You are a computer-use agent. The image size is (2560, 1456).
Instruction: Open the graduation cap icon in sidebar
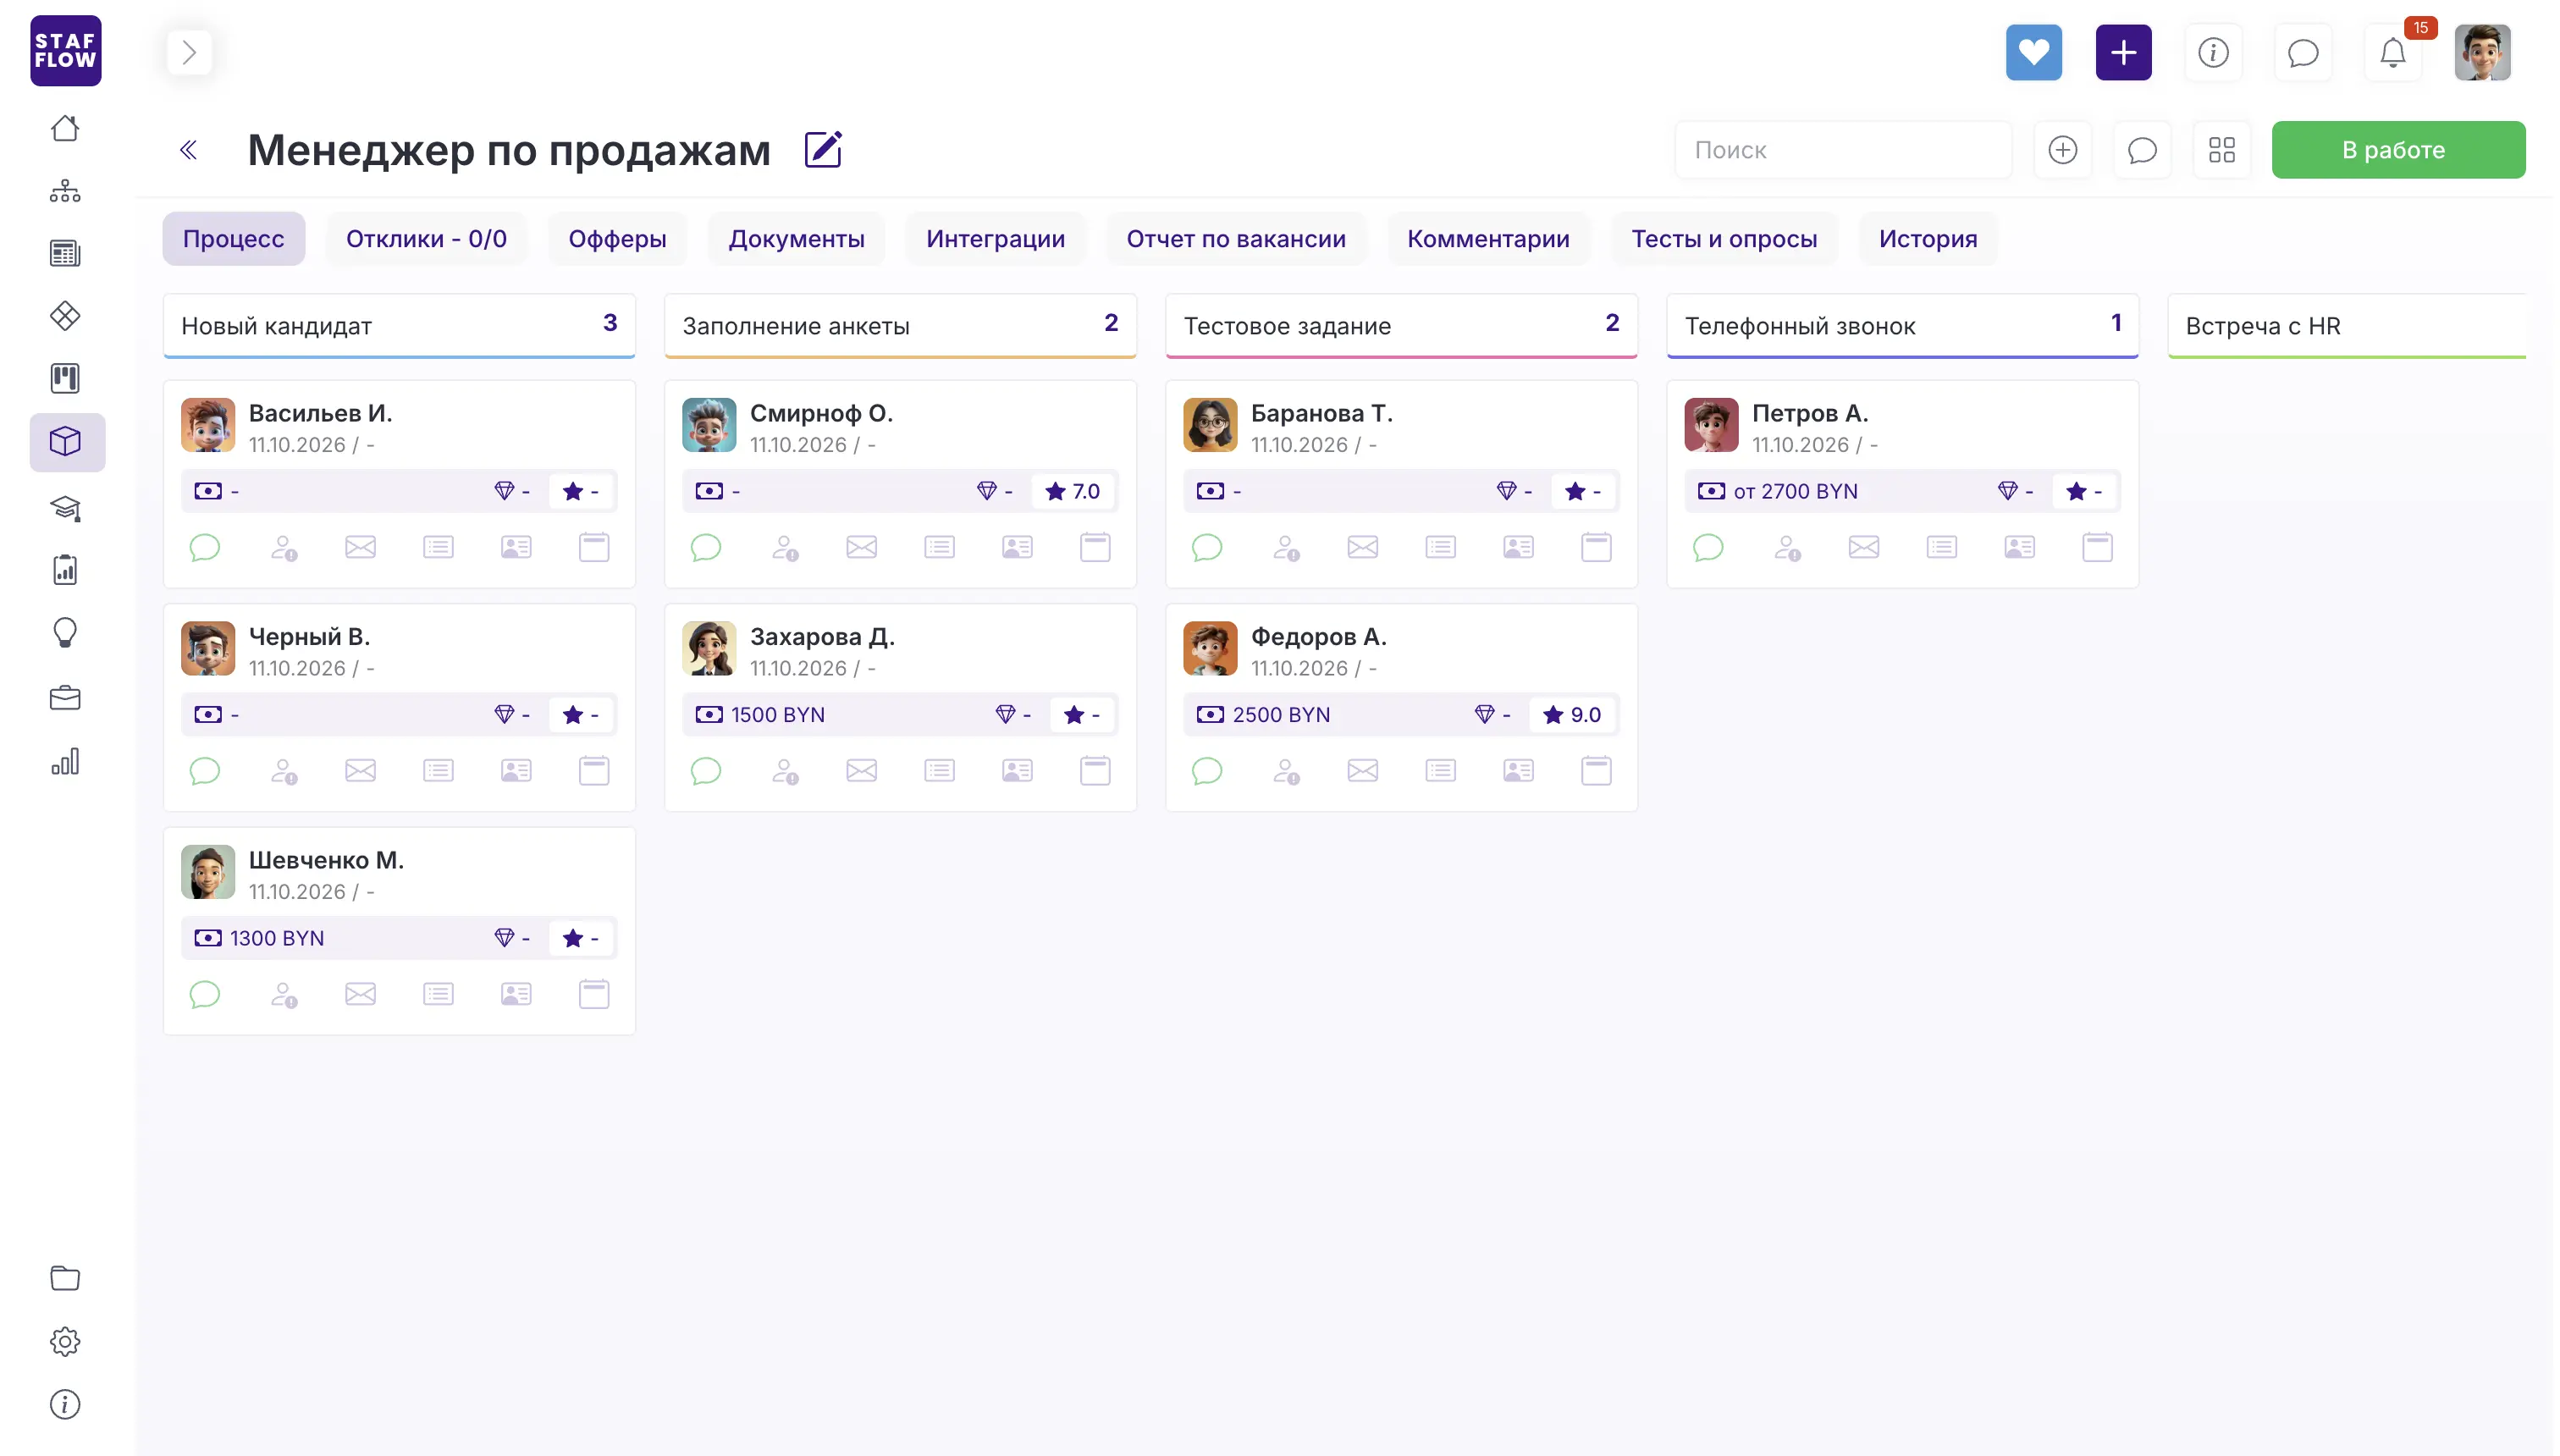[x=65, y=508]
